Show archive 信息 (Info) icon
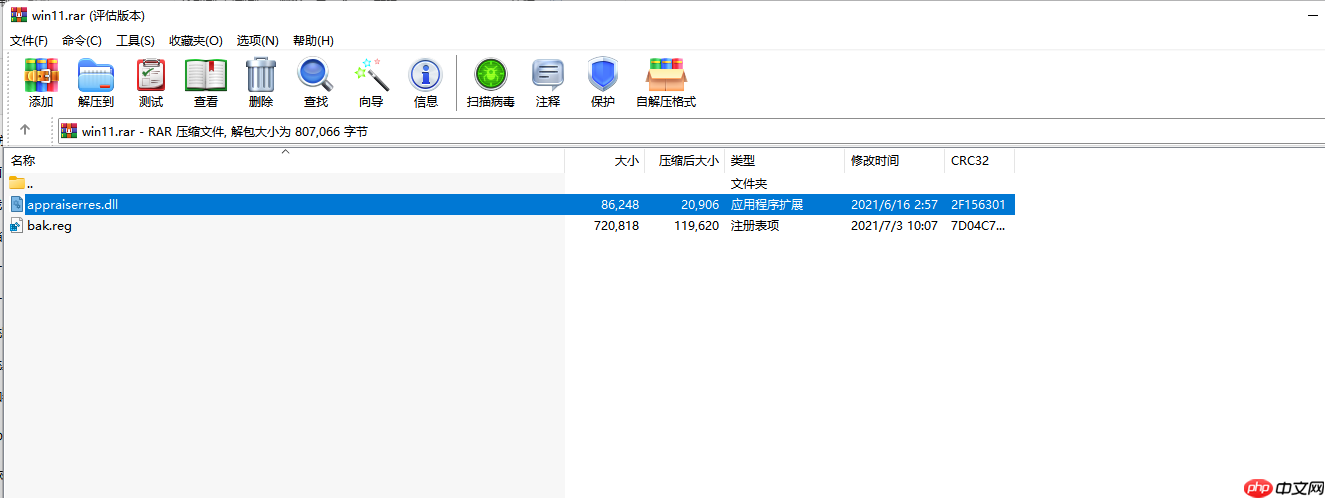 pyautogui.click(x=426, y=75)
